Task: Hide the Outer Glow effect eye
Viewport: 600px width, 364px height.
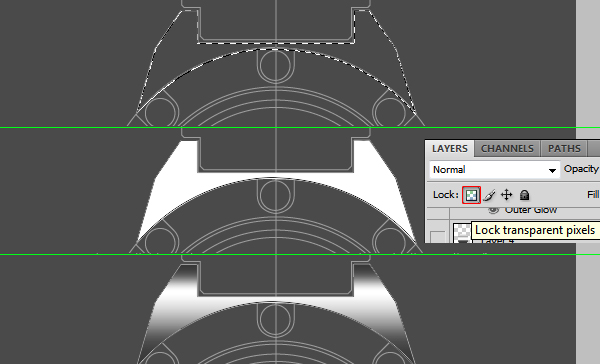Action: (494, 210)
